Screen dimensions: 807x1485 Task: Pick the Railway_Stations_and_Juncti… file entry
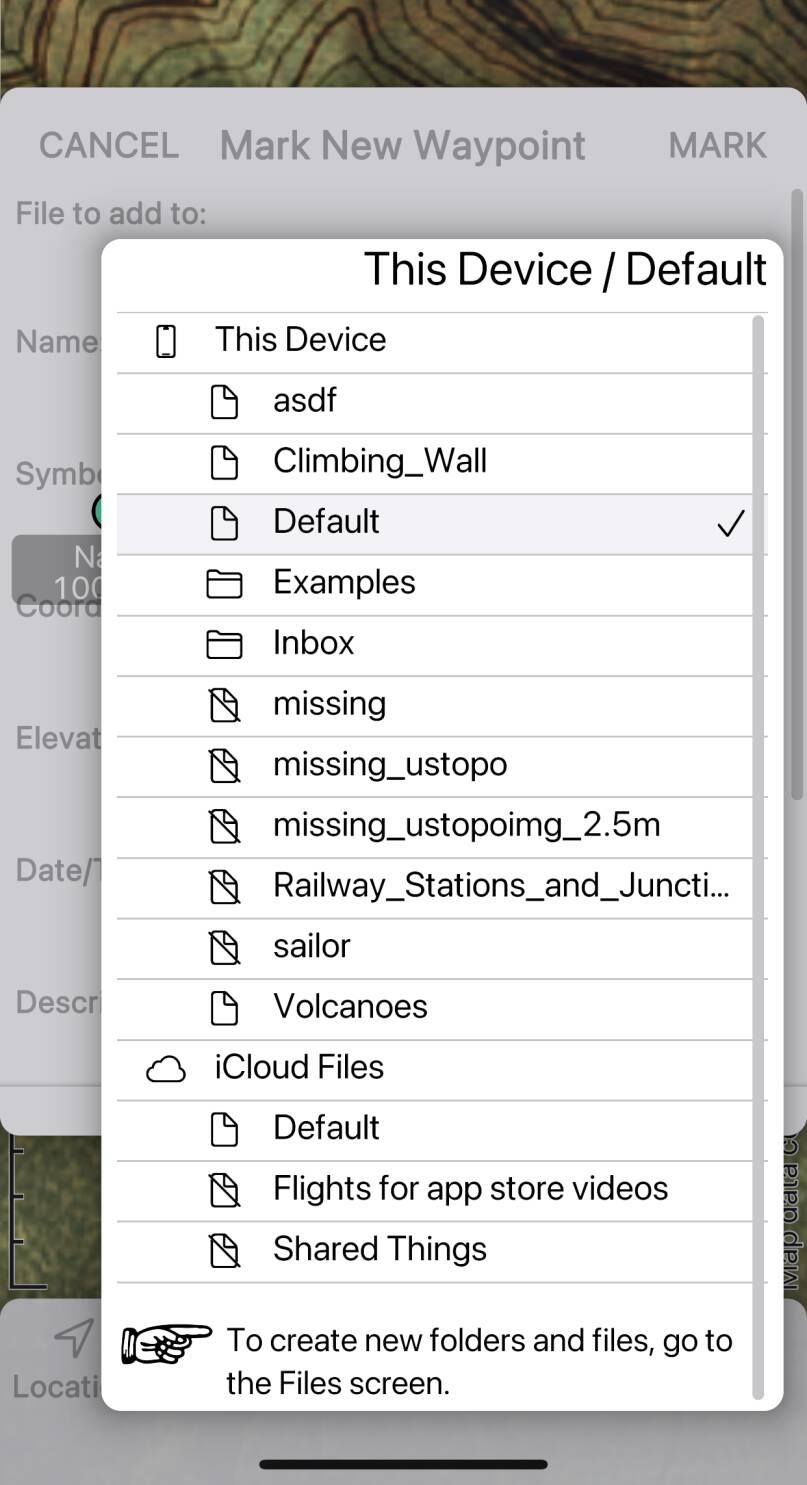[500, 886]
